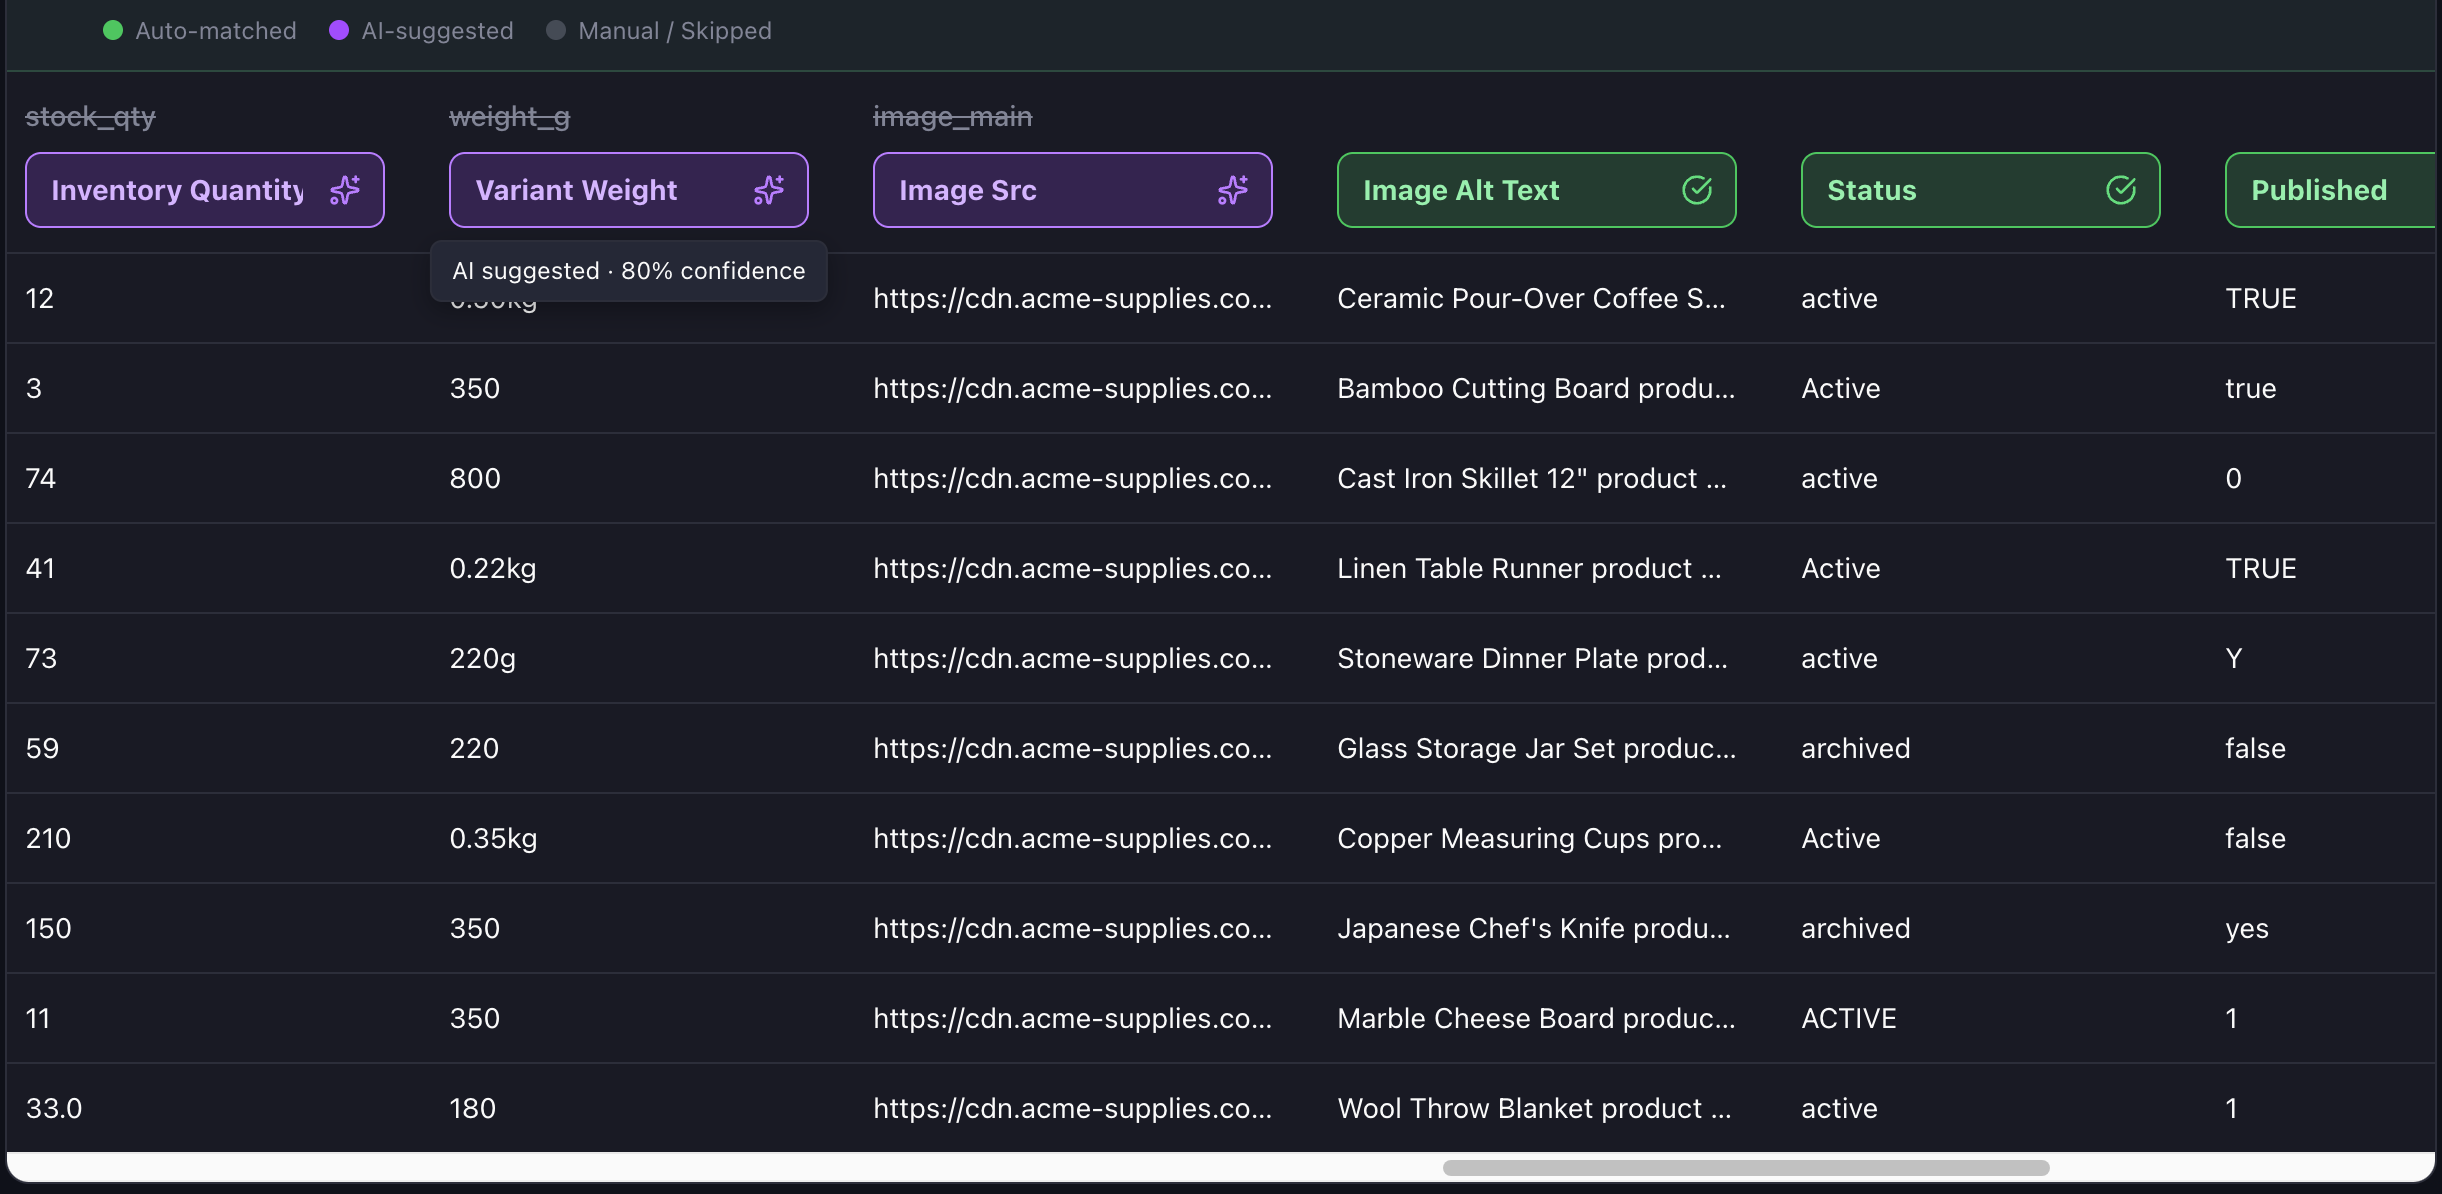The height and width of the screenshot is (1194, 2442).
Task: Click the Copper Measuring Cups alt text cell
Action: pos(1530,838)
